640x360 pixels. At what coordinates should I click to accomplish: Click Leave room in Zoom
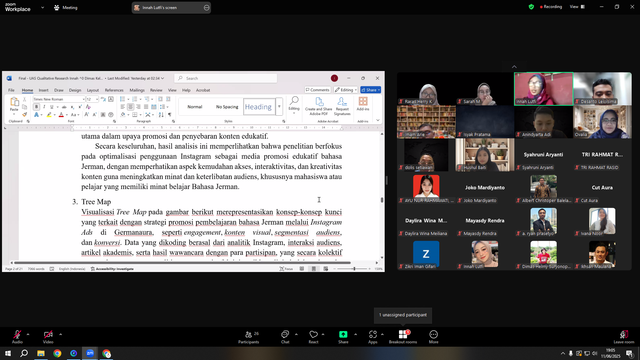624,337
